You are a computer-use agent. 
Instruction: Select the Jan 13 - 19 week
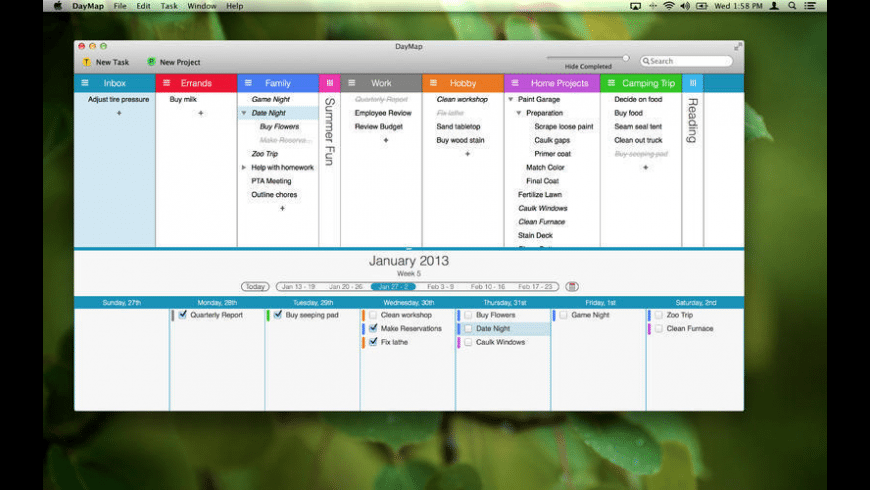pos(299,286)
